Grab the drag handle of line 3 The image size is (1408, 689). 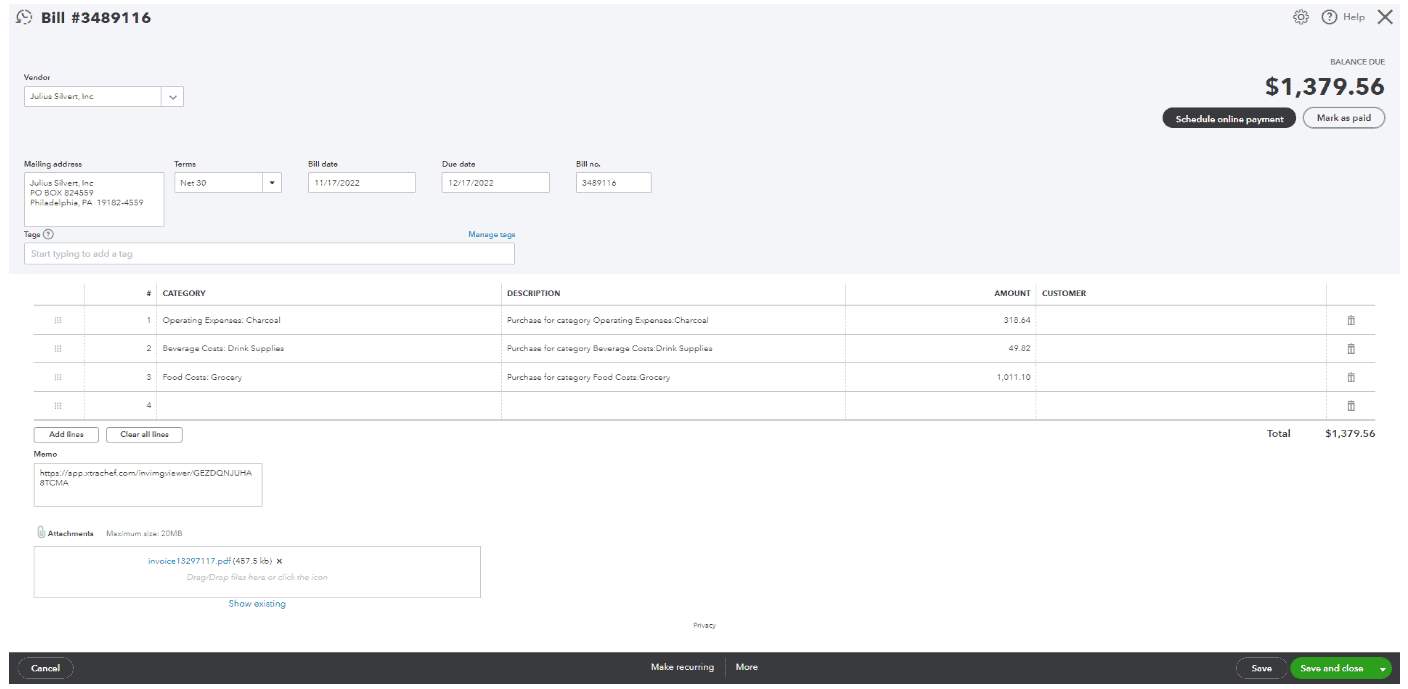tap(58, 377)
